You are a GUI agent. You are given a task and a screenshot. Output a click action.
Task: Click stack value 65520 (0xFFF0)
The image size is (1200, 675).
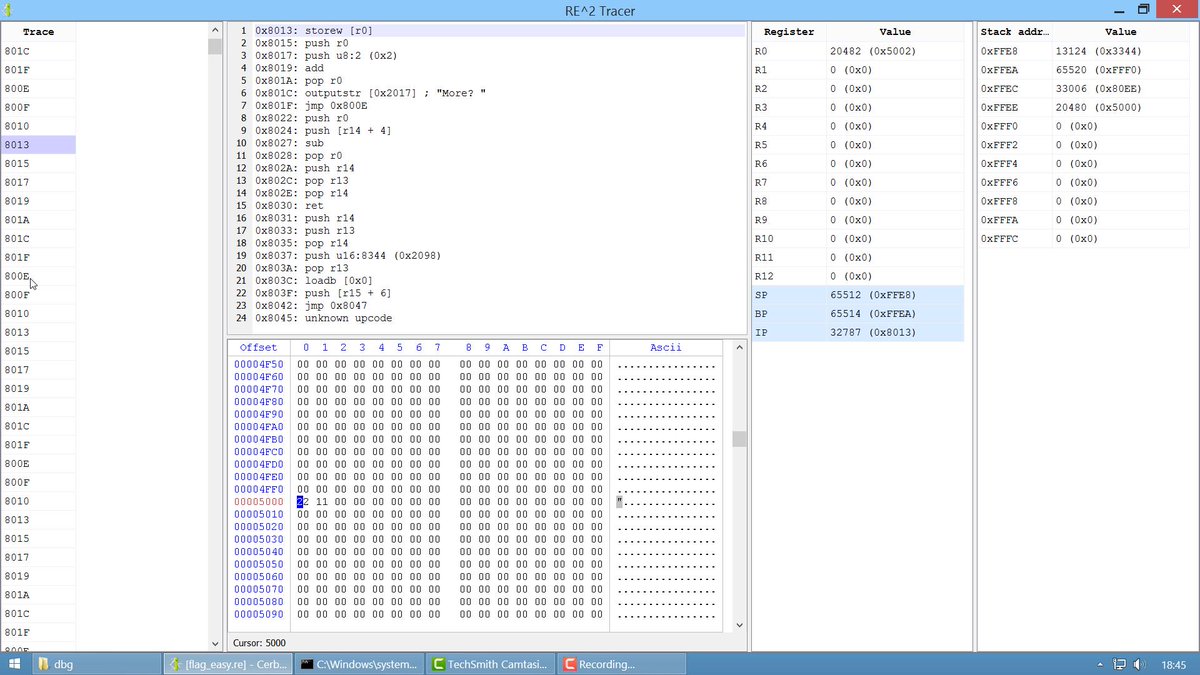coord(1098,70)
